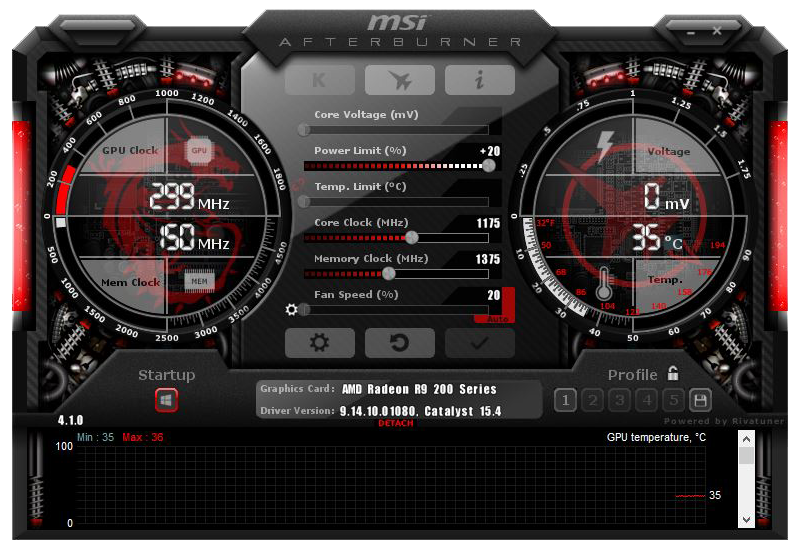Viewport: 800px width, 550px height.
Task: Toggle the fan speed Auto button
Action: click(494, 318)
